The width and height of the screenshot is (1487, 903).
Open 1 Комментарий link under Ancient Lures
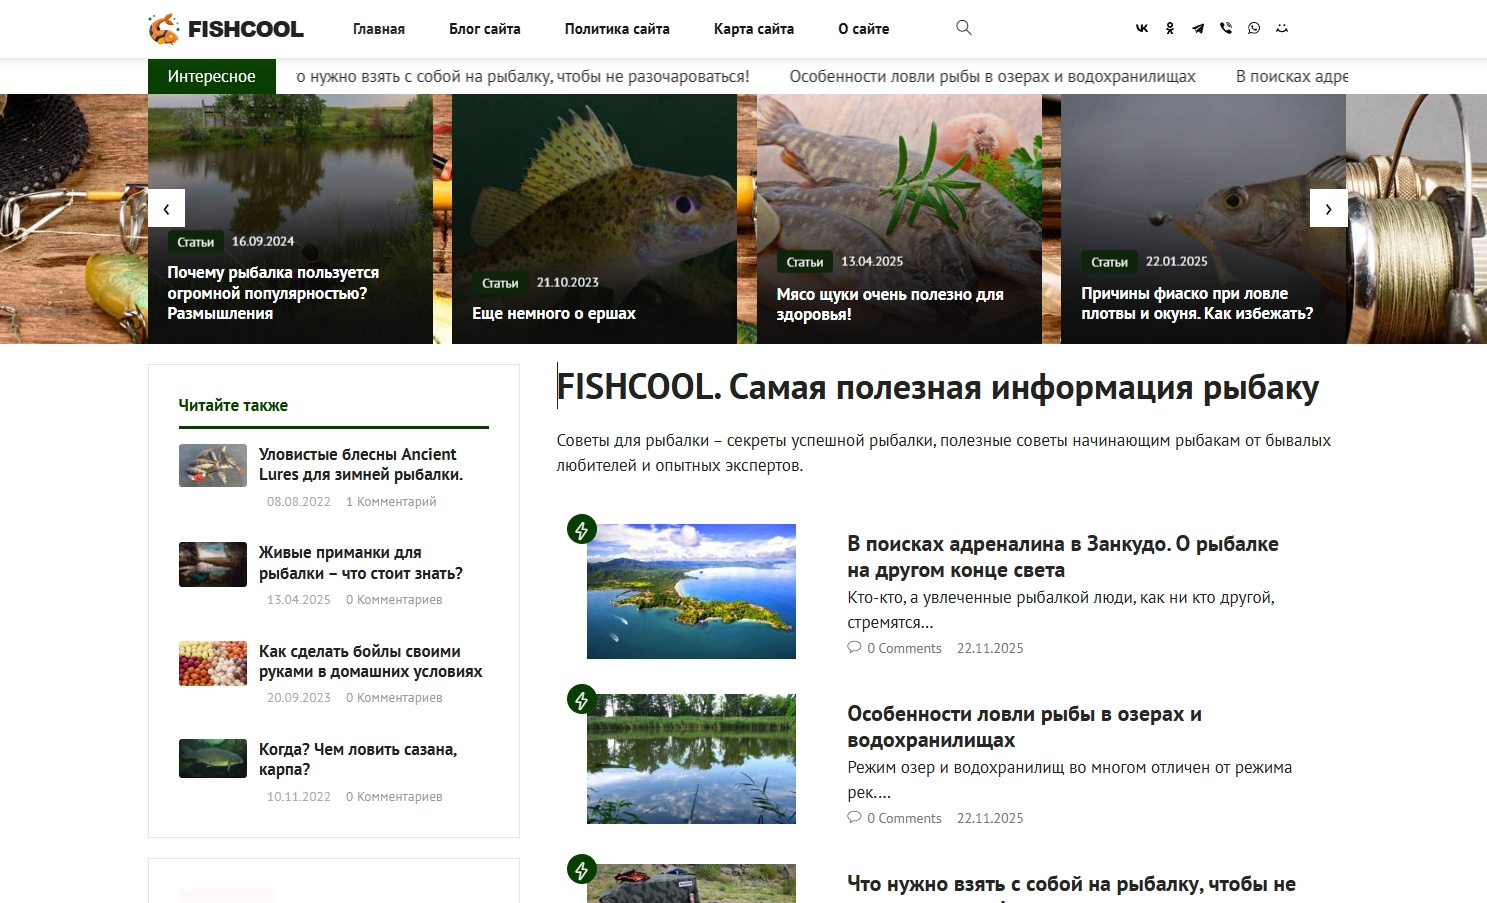[391, 502]
